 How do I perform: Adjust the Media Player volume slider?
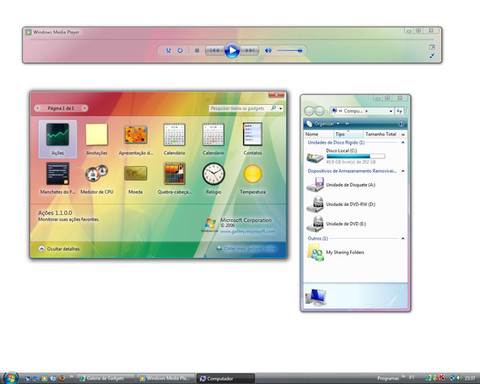tap(290, 51)
